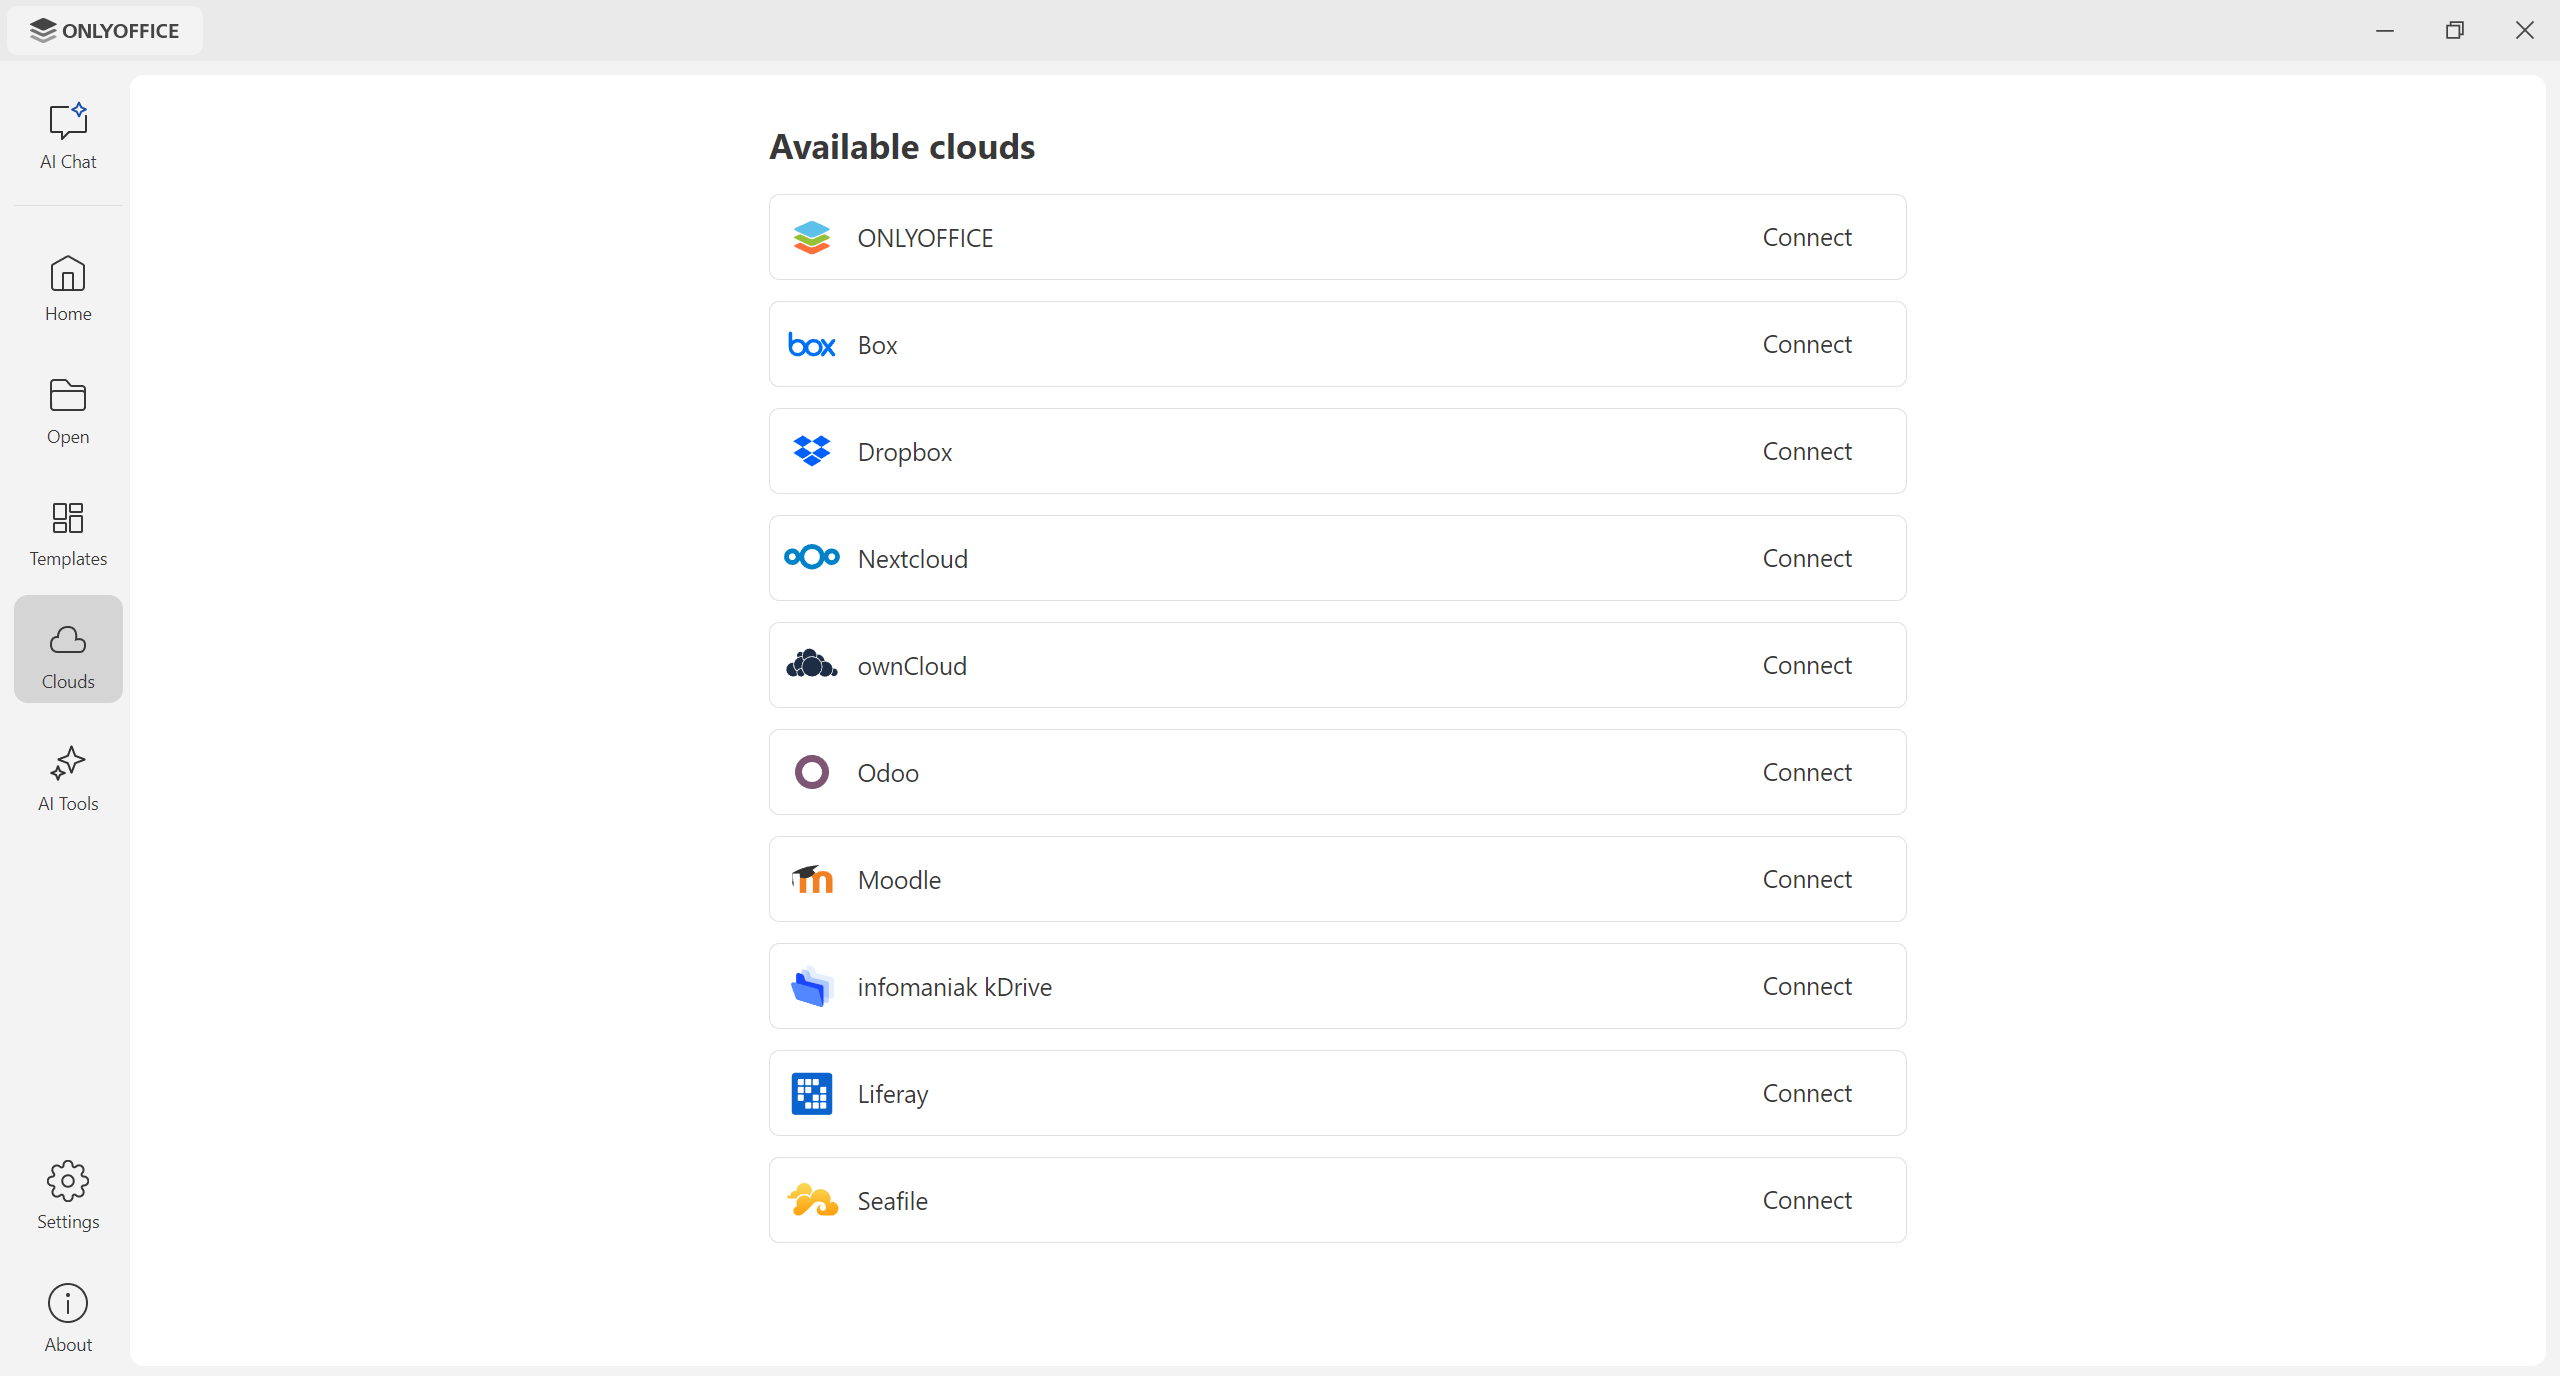Click the ownCloud logo icon
The image size is (2560, 1376).
point(812,664)
